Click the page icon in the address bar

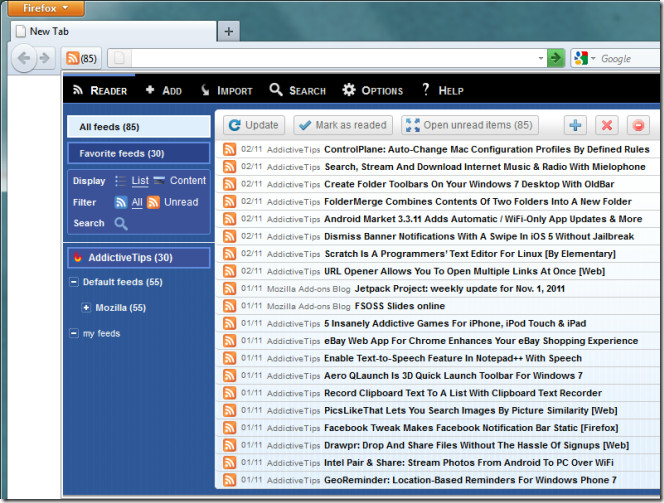119,58
